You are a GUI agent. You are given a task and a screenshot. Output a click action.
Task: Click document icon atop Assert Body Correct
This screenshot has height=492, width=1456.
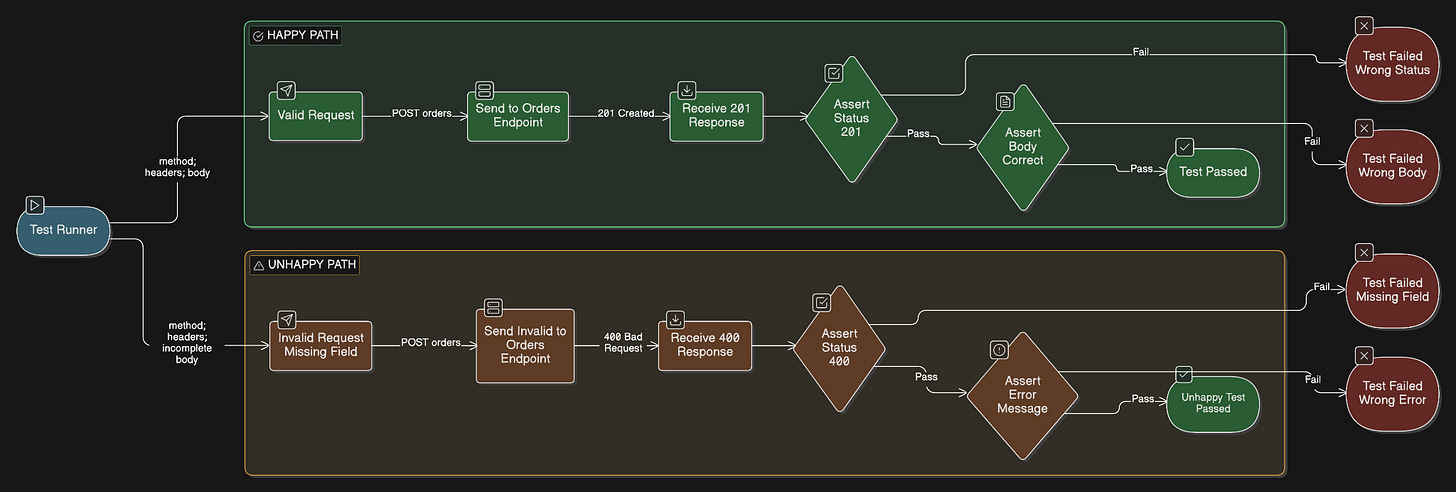pos(1005,101)
